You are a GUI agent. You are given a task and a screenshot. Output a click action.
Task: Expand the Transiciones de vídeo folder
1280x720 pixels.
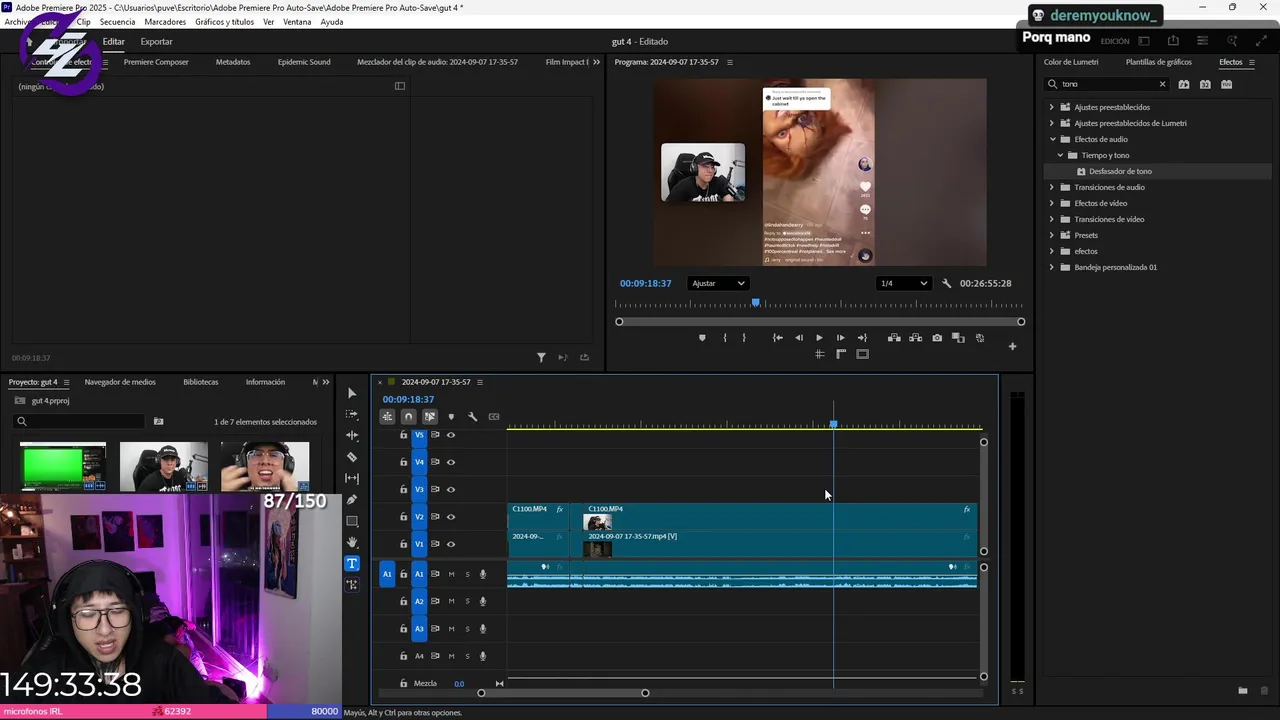[1052, 219]
